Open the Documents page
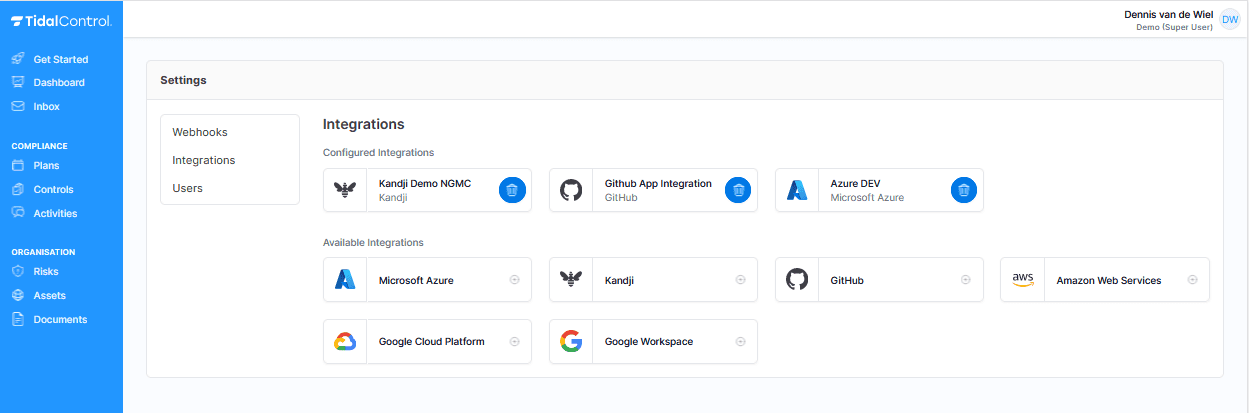 (61, 320)
